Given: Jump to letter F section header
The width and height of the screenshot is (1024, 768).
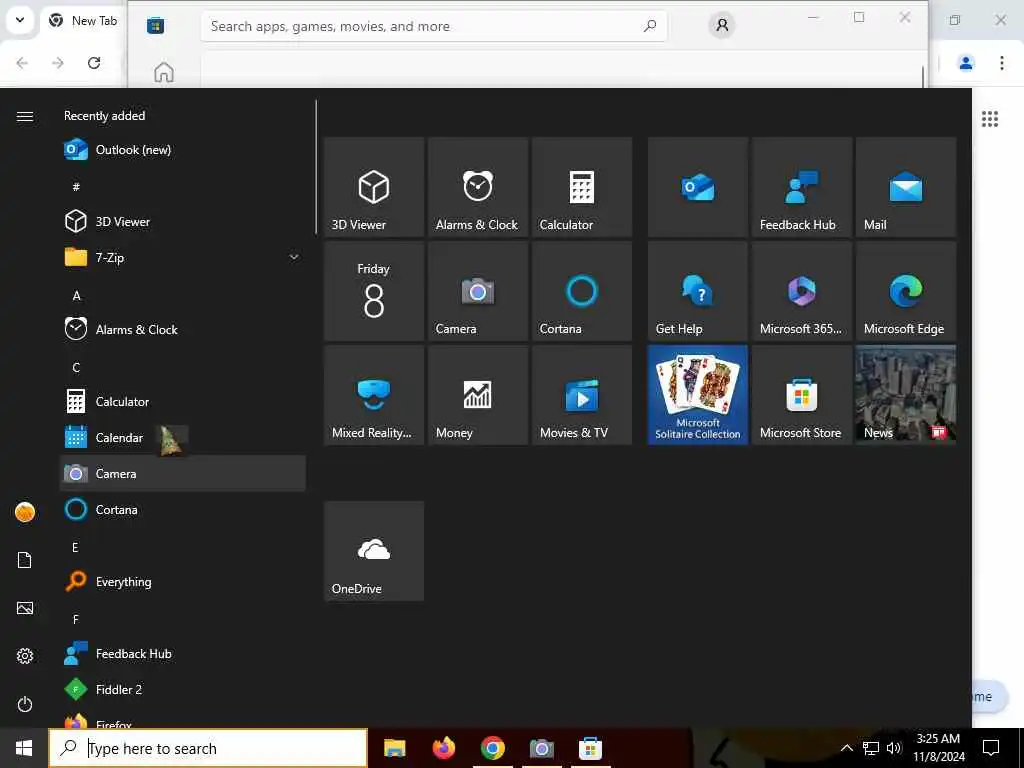Looking at the screenshot, I should [76, 619].
